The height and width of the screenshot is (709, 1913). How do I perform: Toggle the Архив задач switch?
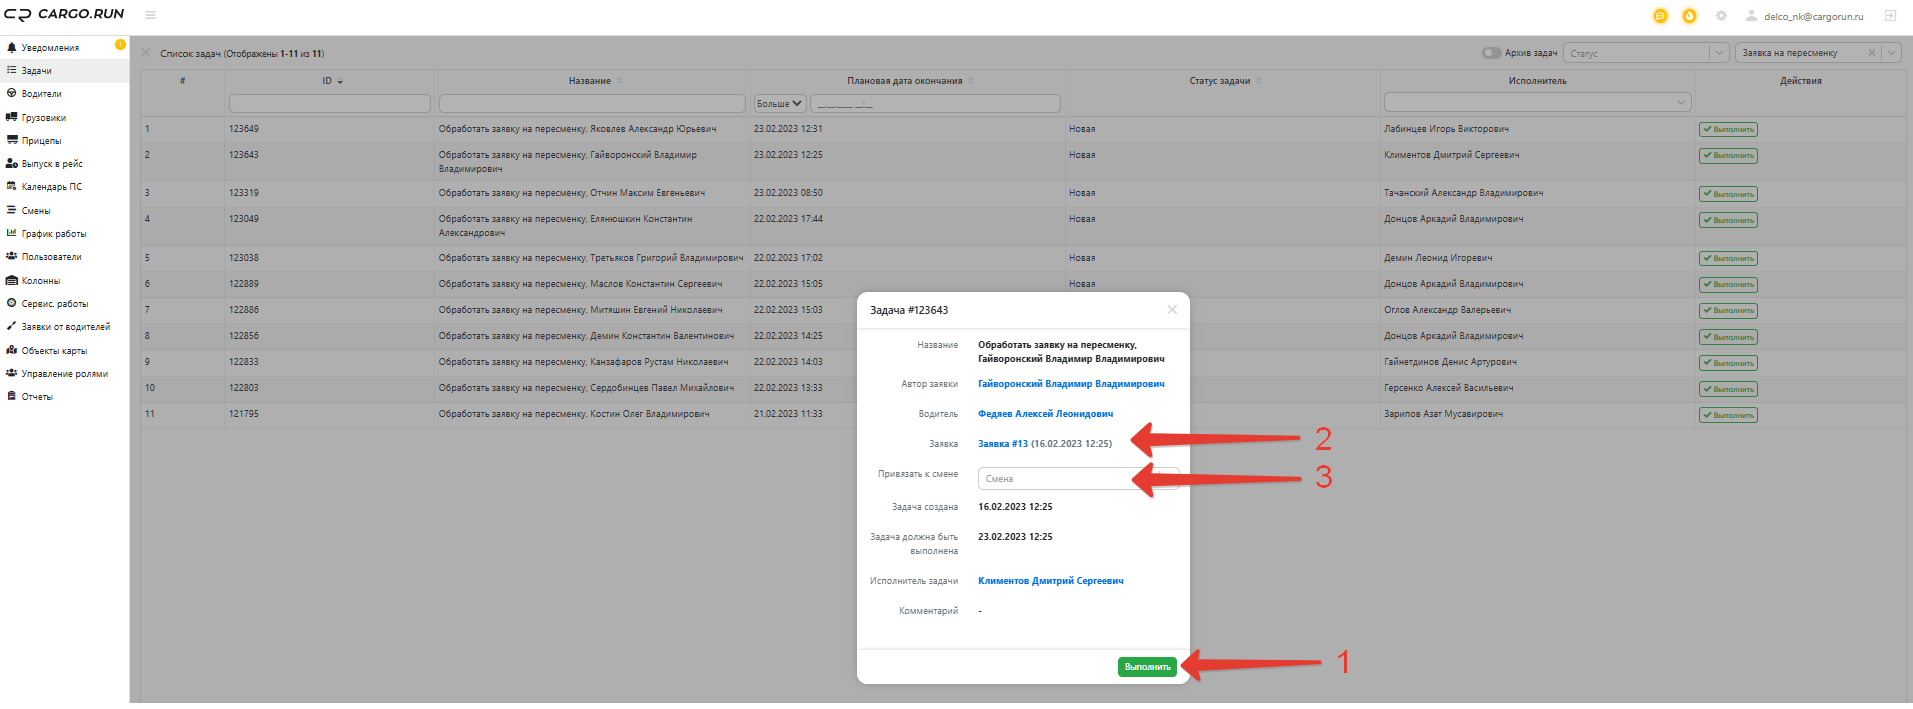(1491, 53)
